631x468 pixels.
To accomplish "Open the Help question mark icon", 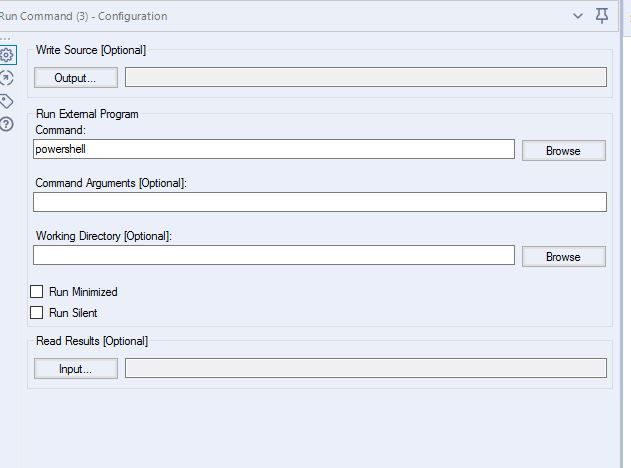I will [6, 124].
